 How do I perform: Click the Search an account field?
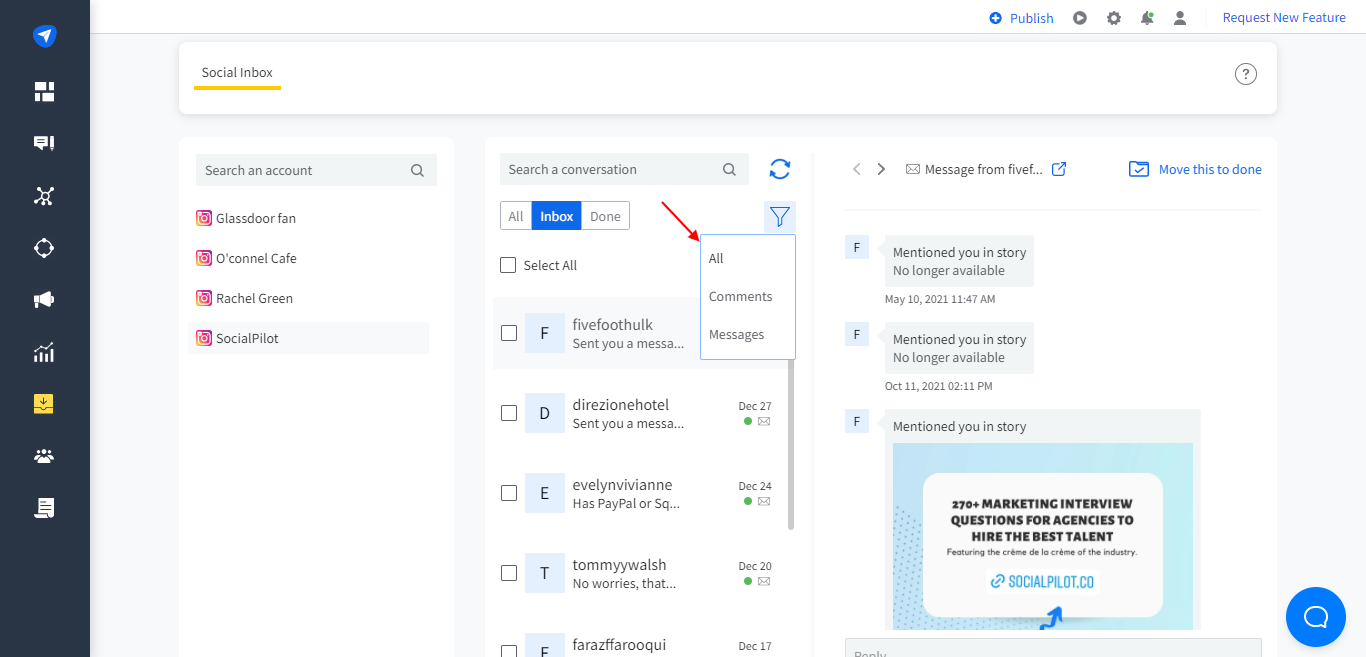316,170
